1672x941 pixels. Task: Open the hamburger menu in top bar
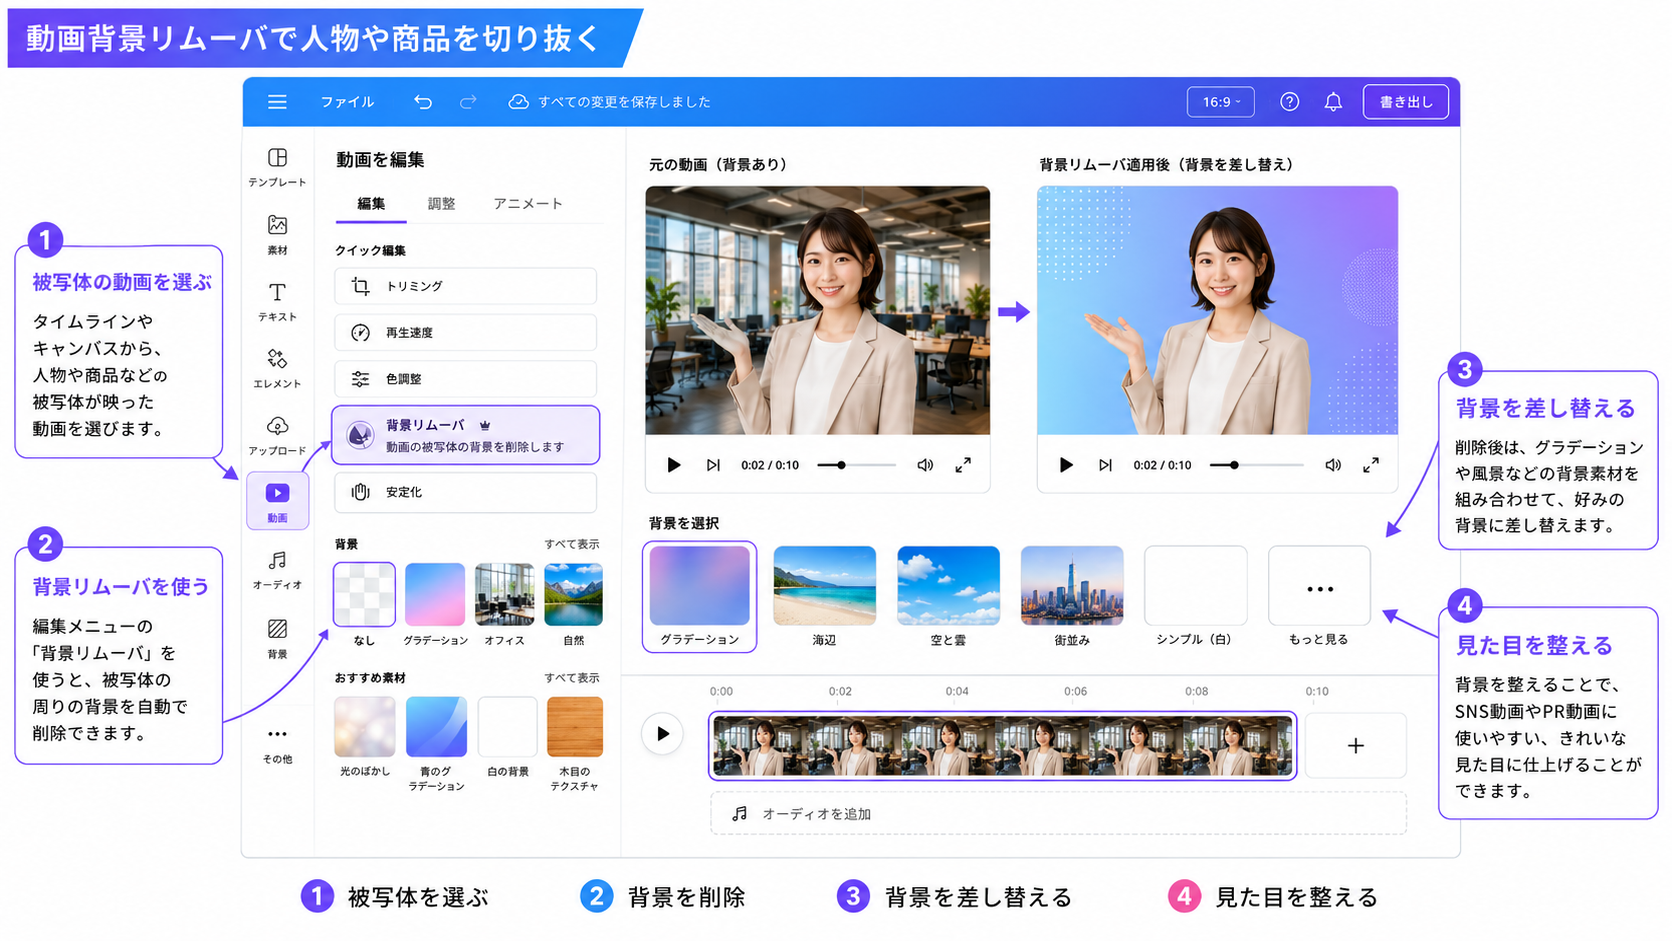point(277,102)
